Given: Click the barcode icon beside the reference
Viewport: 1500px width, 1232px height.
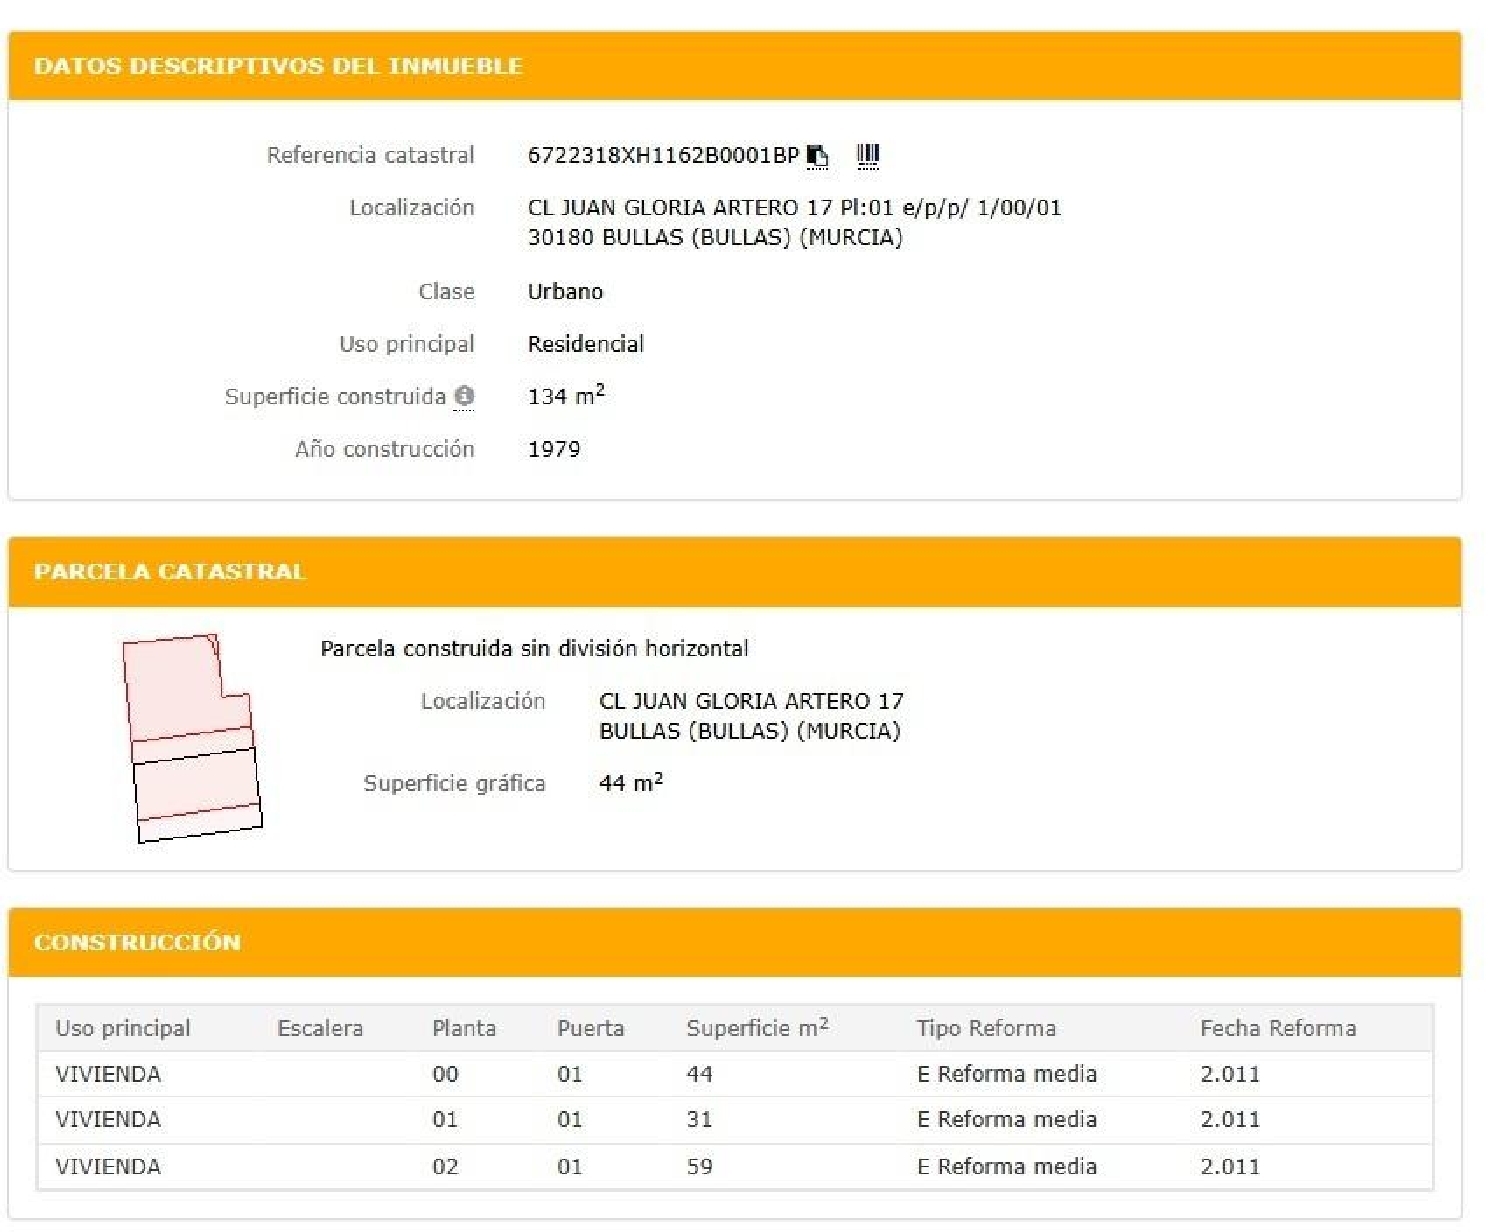Looking at the screenshot, I should coord(868,155).
